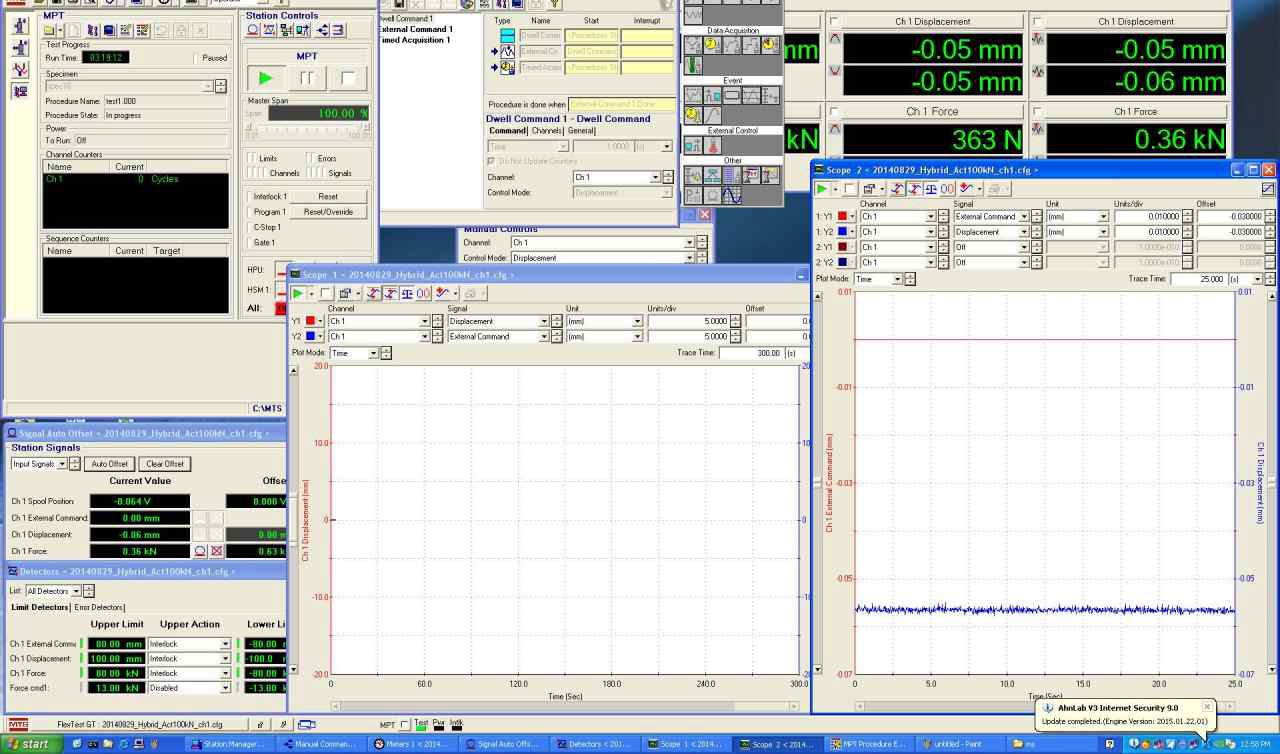Click the Scope 2 Trace Time input field

[x=1198, y=279]
